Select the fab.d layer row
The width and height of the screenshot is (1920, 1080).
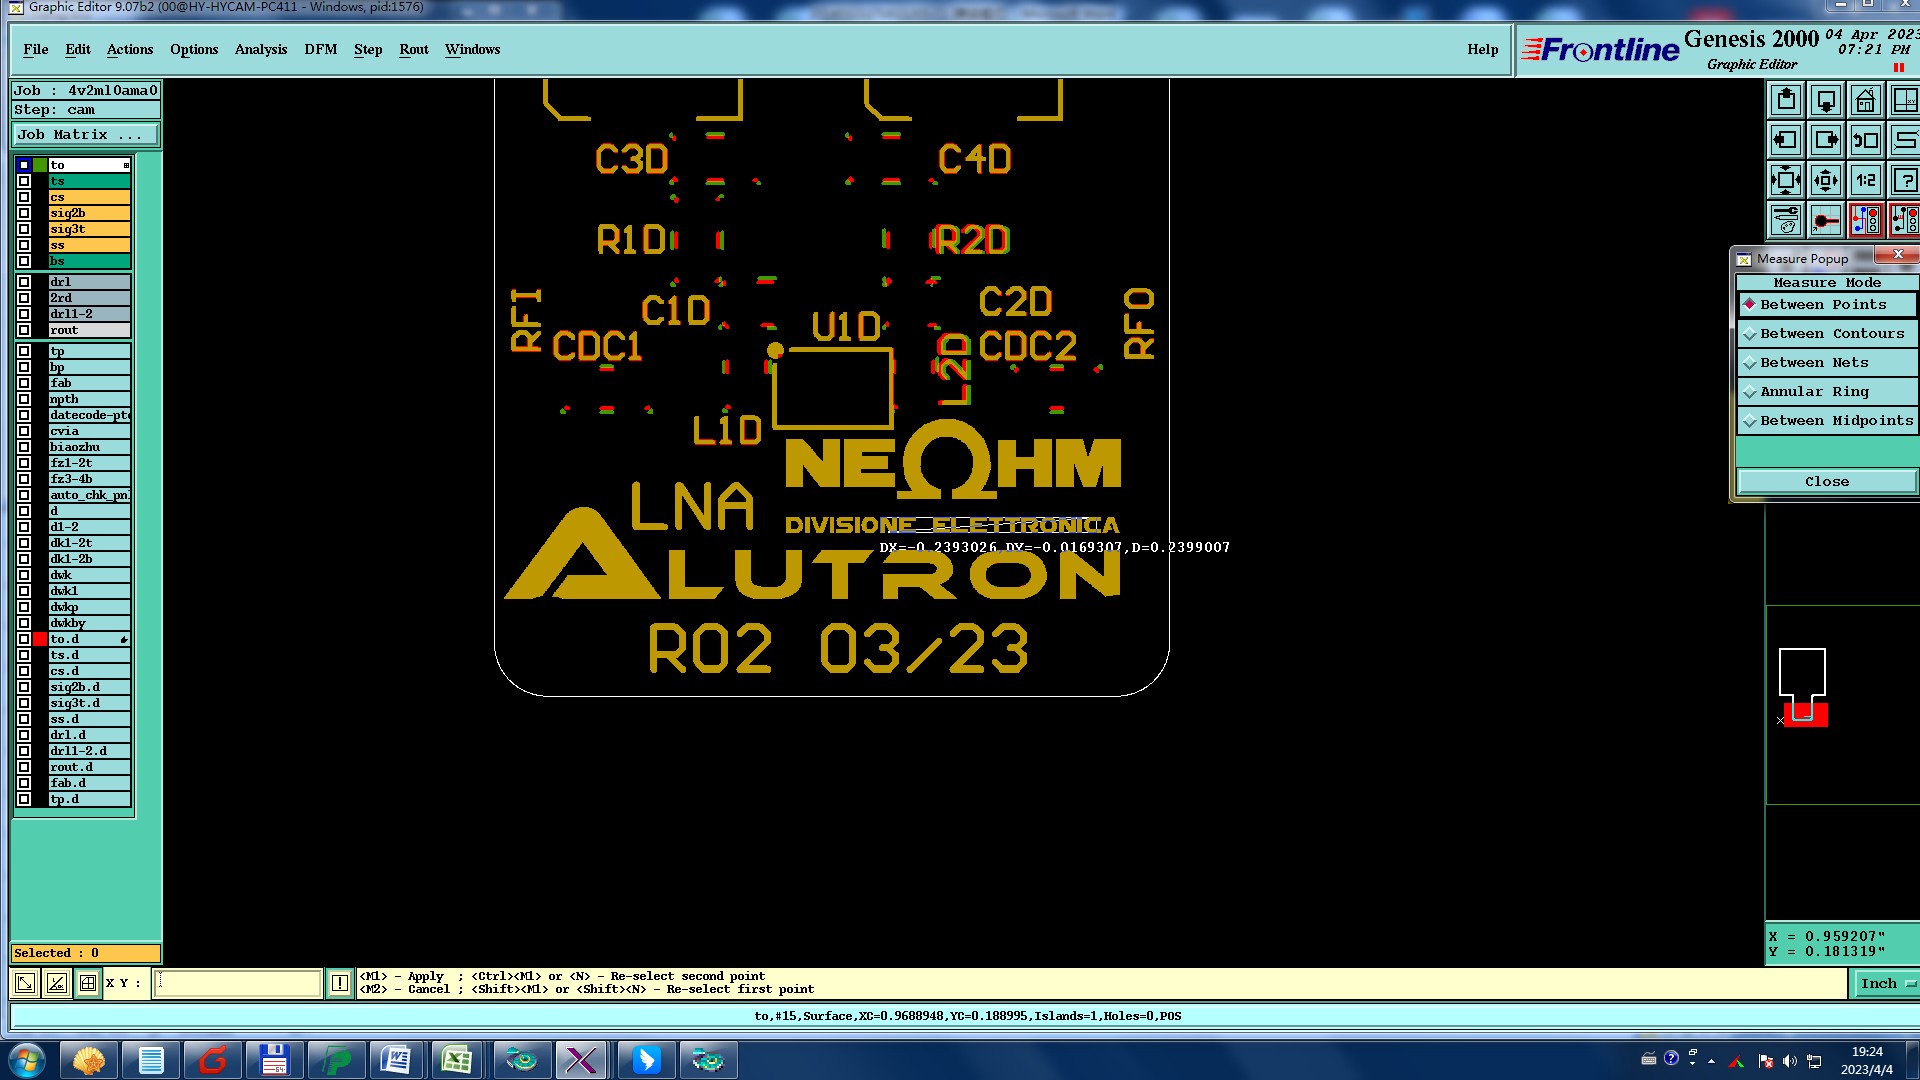[x=90, y=783]
